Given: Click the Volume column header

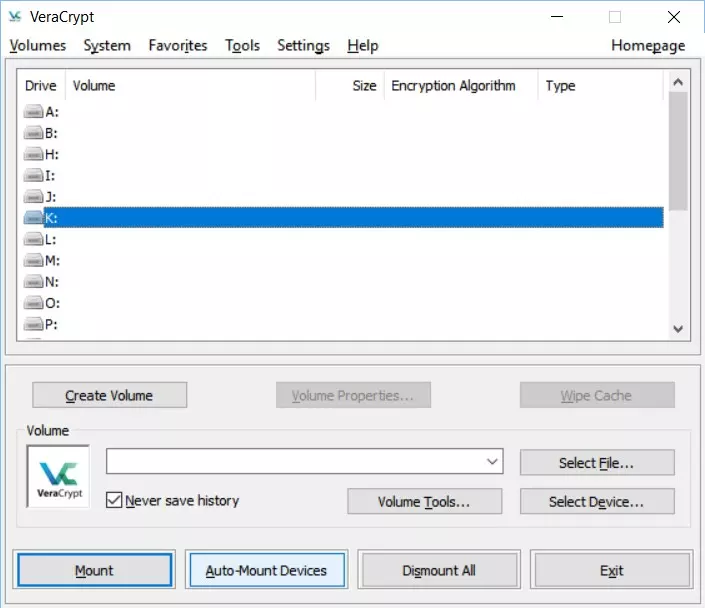Looking at the screenshot, I should tap(191, 85).
